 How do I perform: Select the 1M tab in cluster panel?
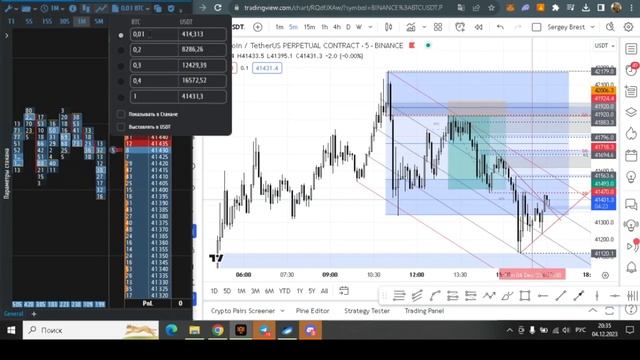coord(82,21)
